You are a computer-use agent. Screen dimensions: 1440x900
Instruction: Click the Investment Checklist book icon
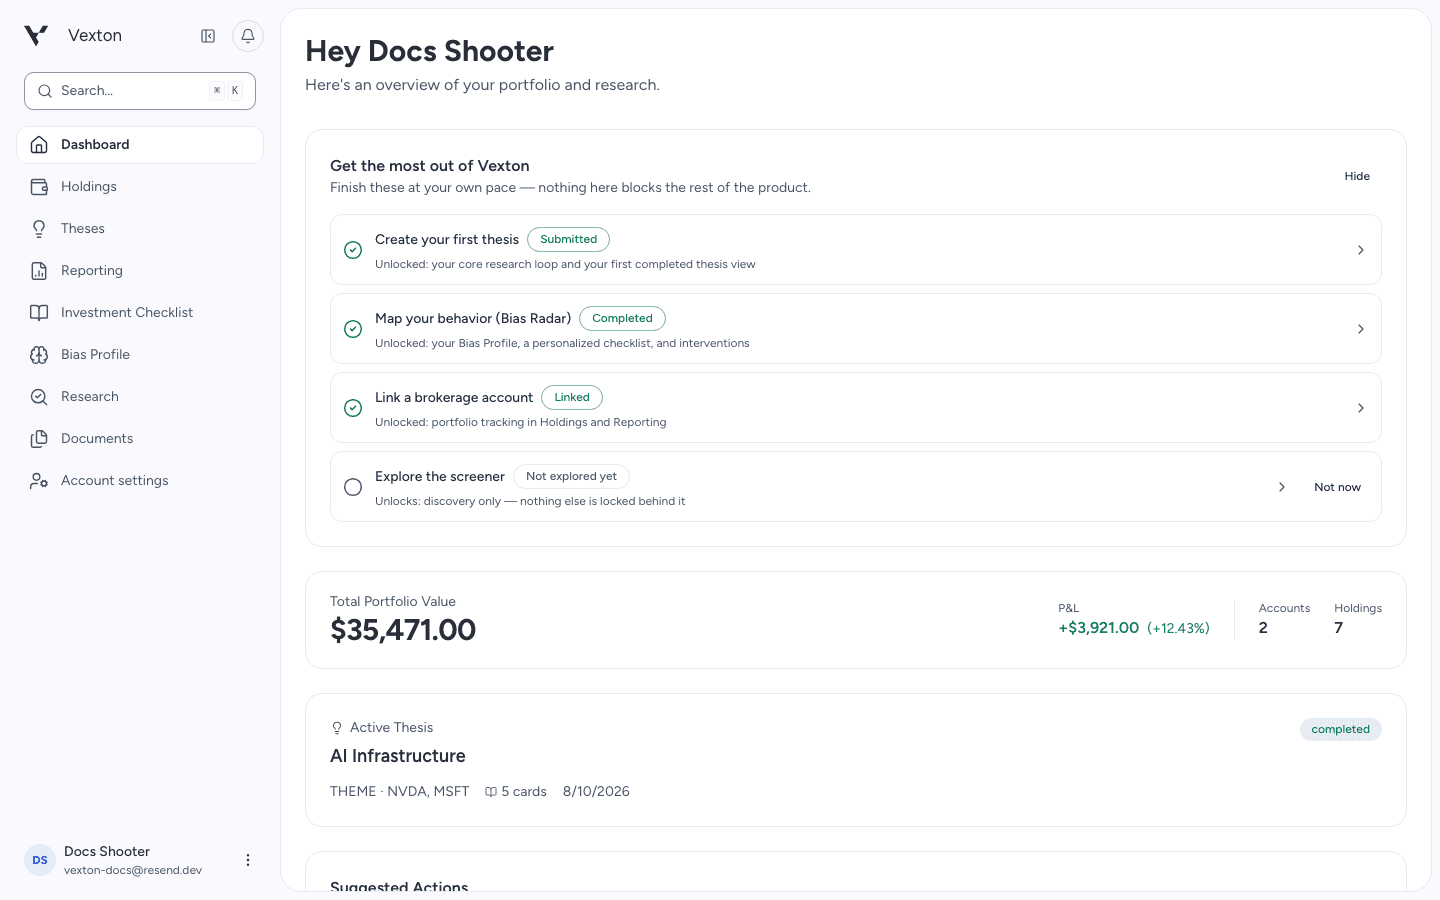39,313
